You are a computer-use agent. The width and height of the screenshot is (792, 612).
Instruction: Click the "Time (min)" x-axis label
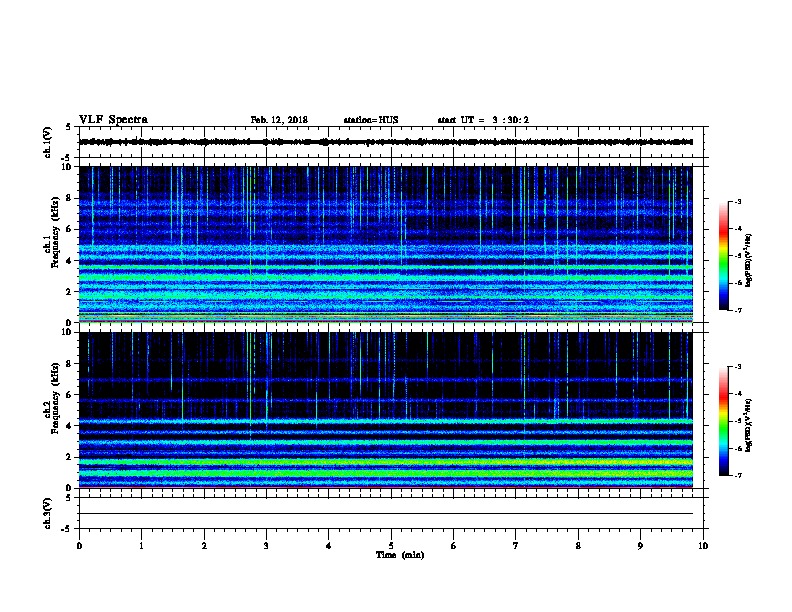(400, 555)
